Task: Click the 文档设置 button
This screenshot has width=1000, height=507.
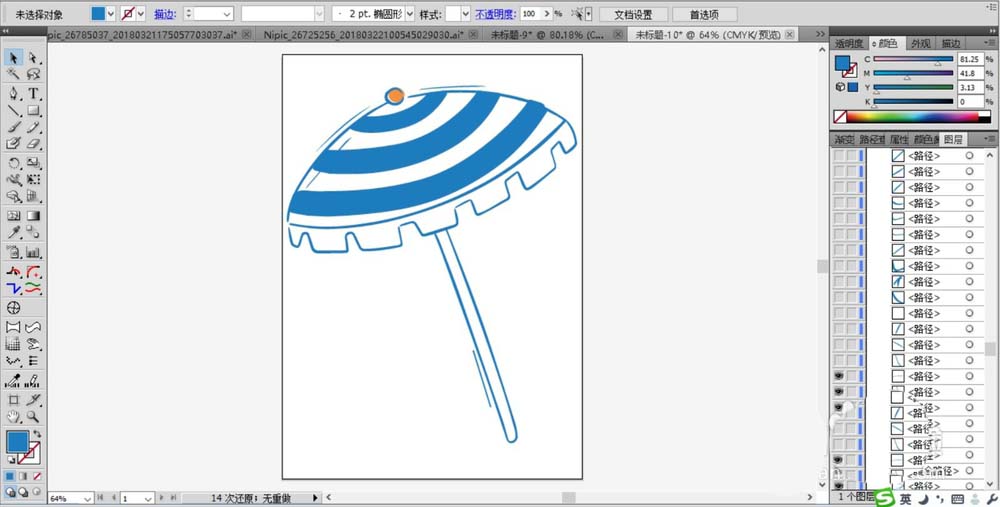Action: coord(633,15)
